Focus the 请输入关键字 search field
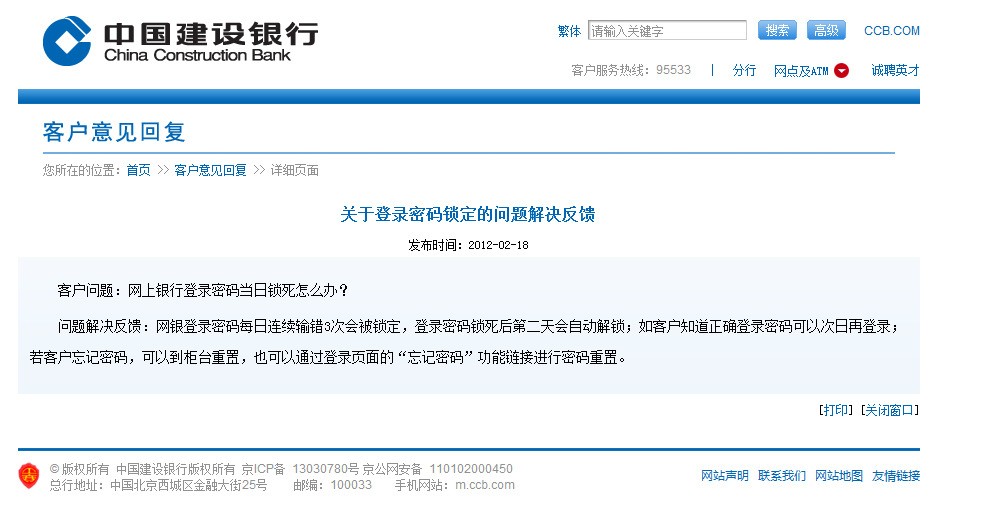The image size is (997, 516). (667, 31)
